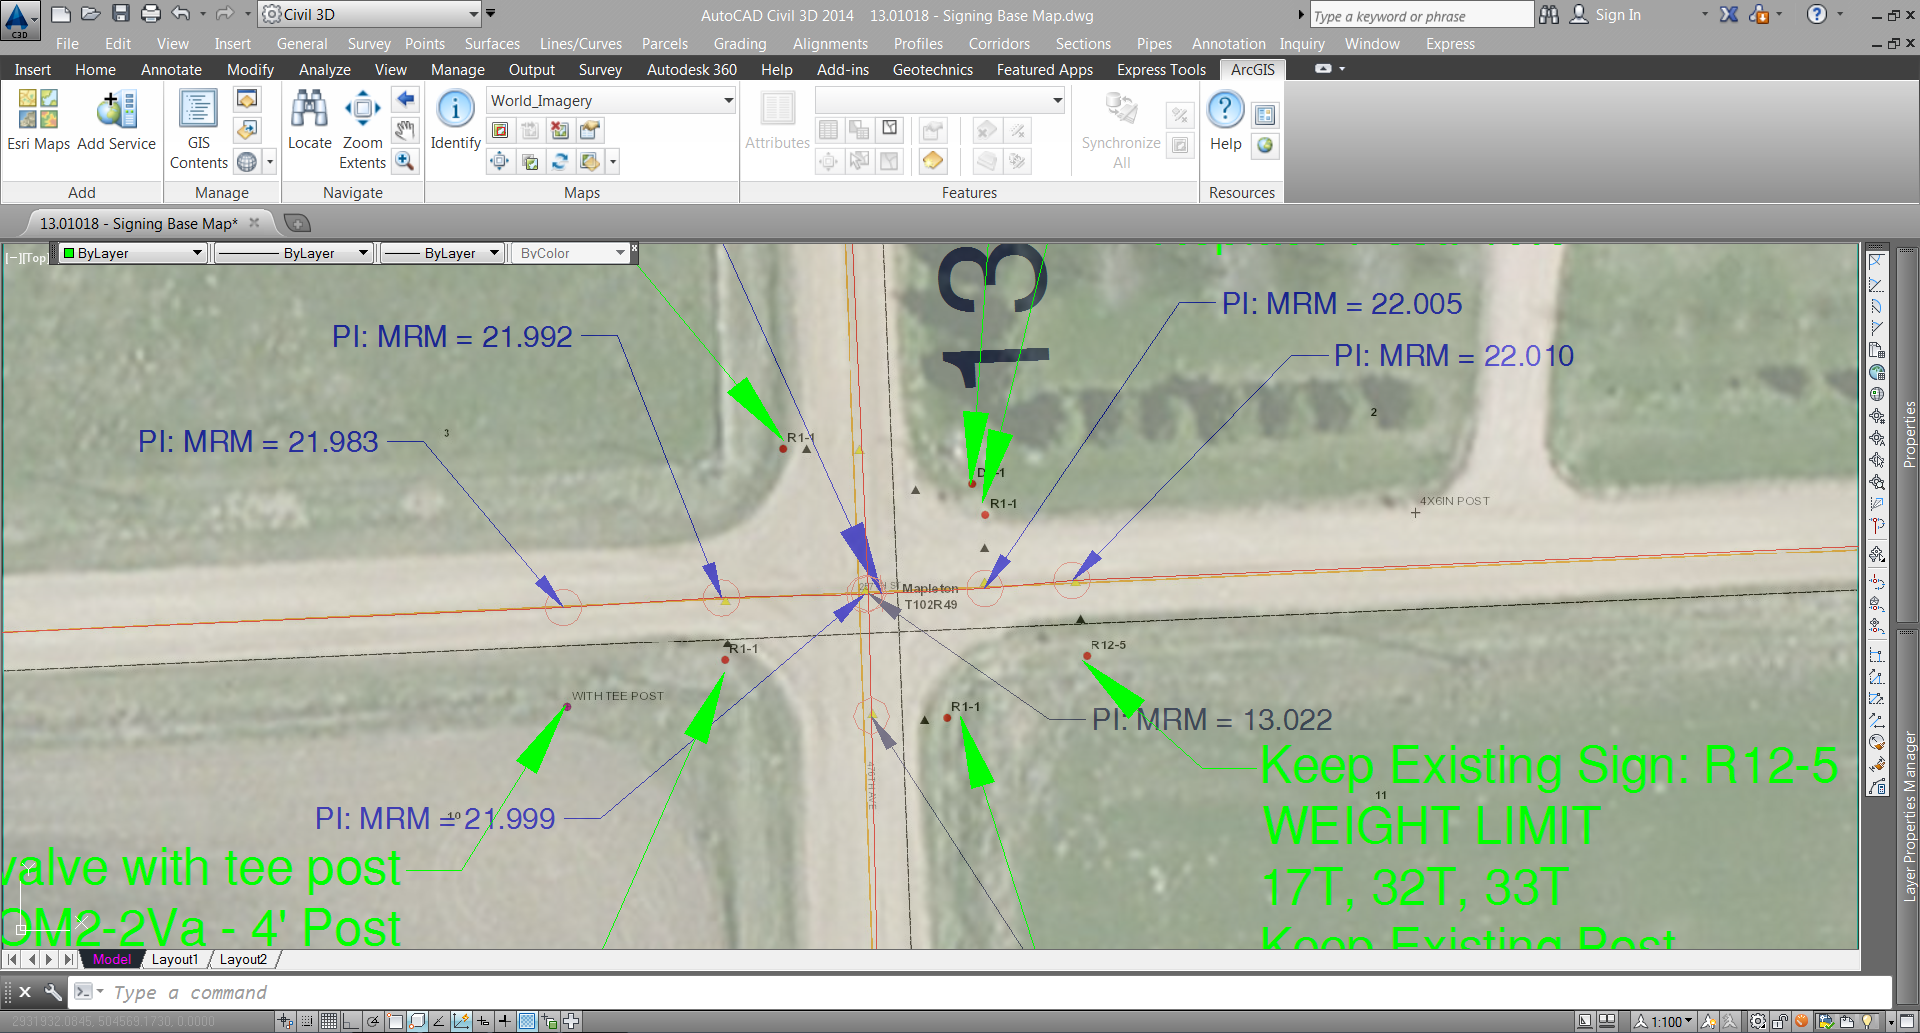Open the Corridors menu
This screenshot has height=1033, width=1920.
tap(999, 44)
